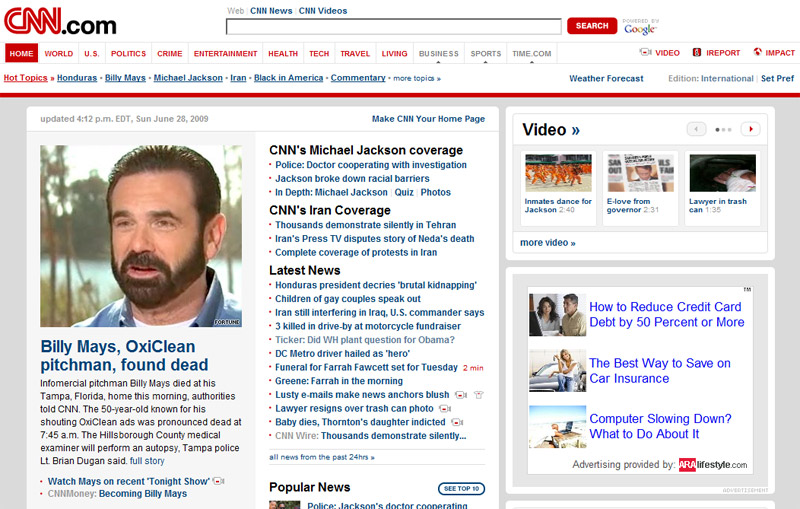The width and height of the screenshot is (800, 509).
Task: Click t-shirt icon beside Lusty e-mails headline
Action: point(478,395)
